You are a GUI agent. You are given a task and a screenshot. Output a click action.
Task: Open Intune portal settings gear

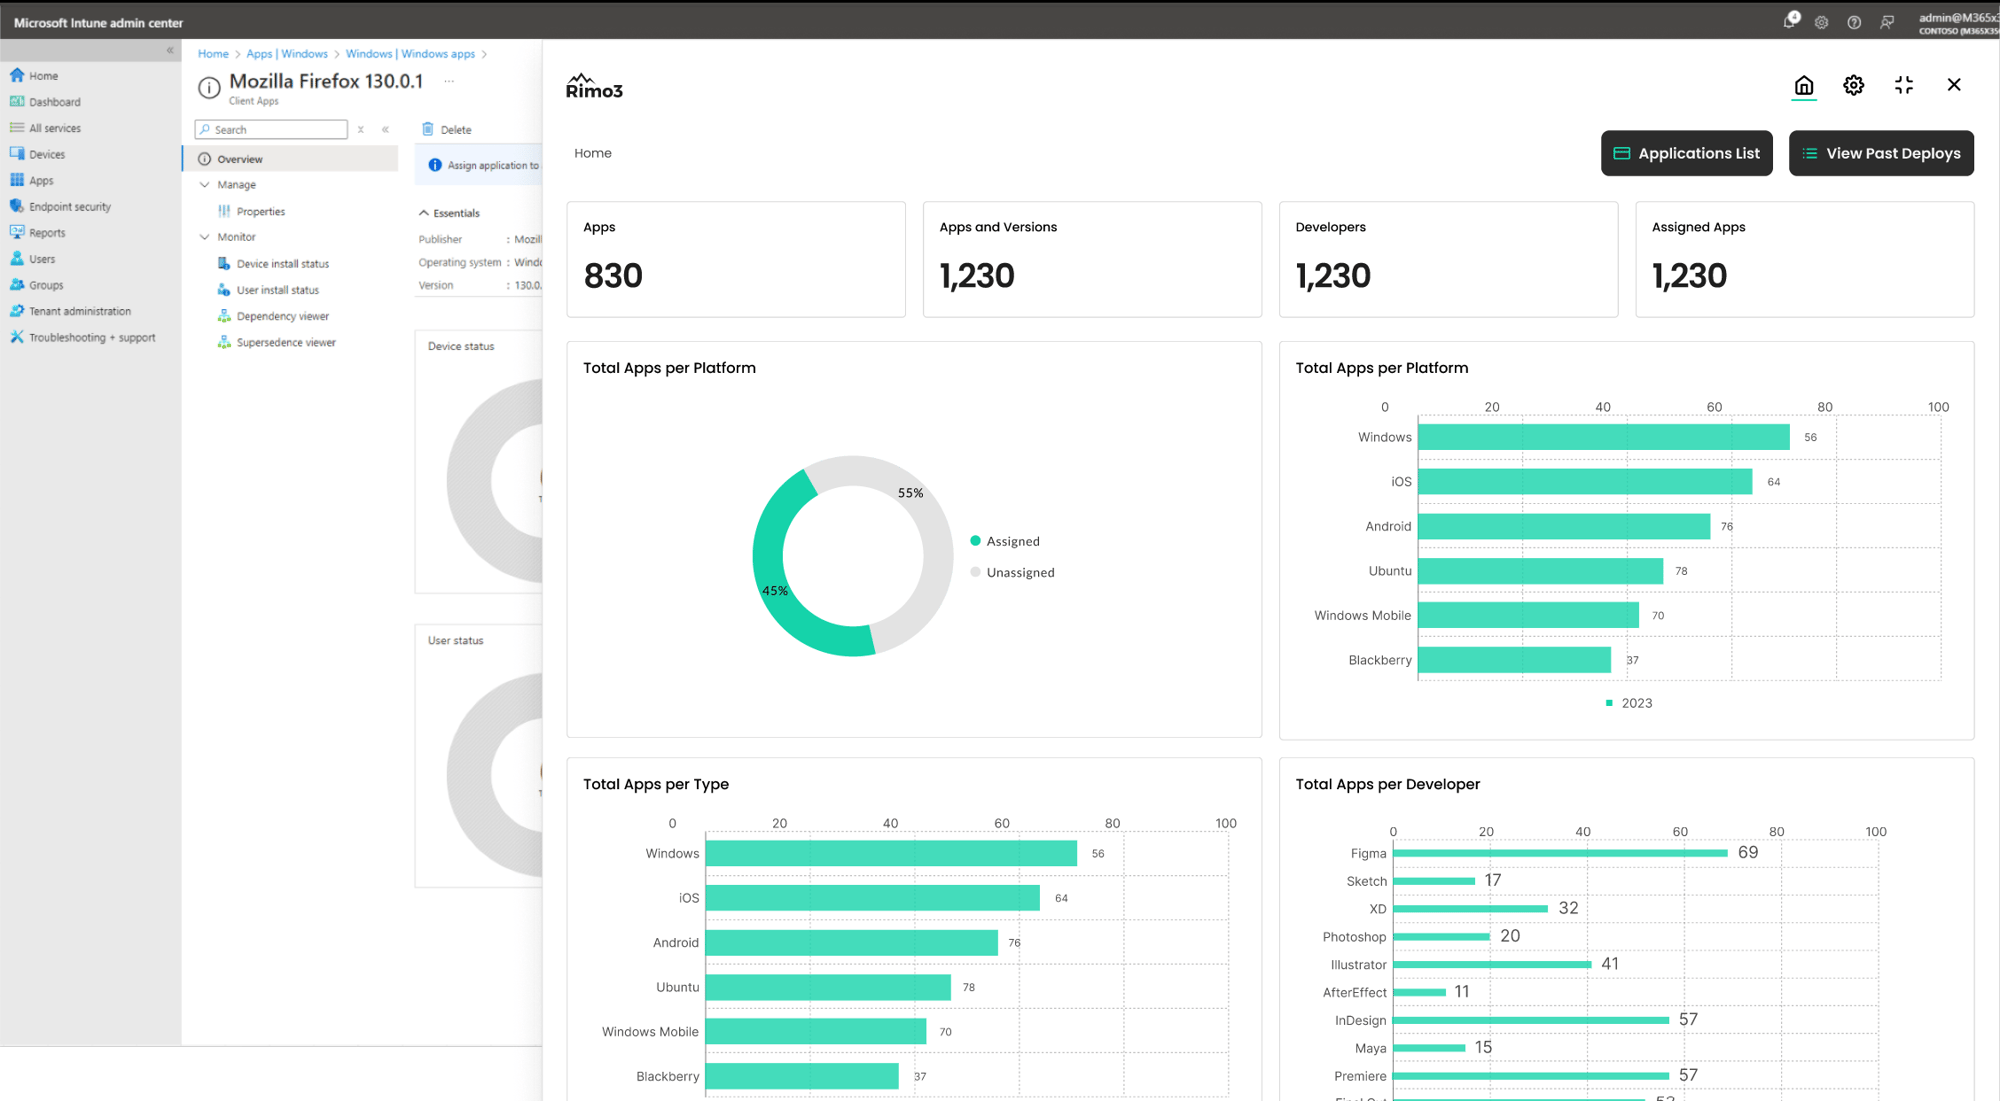pos(1821,22)
